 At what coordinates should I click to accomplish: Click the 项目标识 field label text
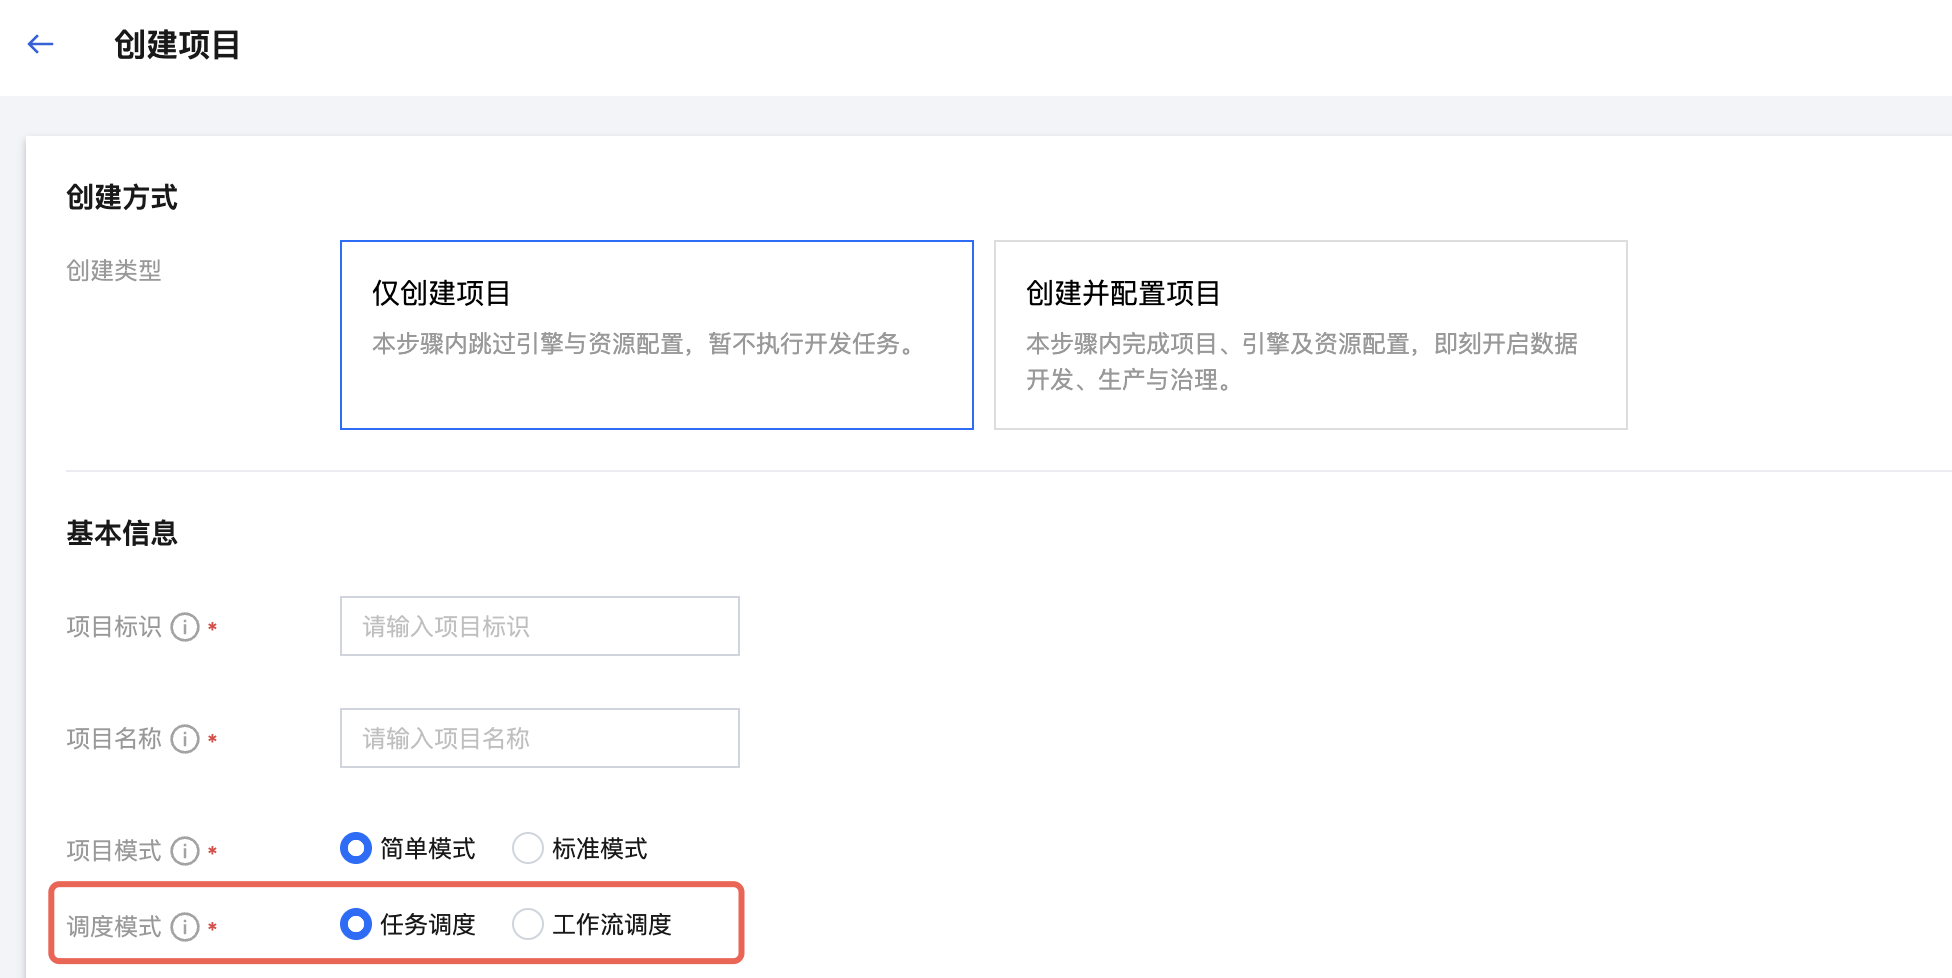coord(114,627)
